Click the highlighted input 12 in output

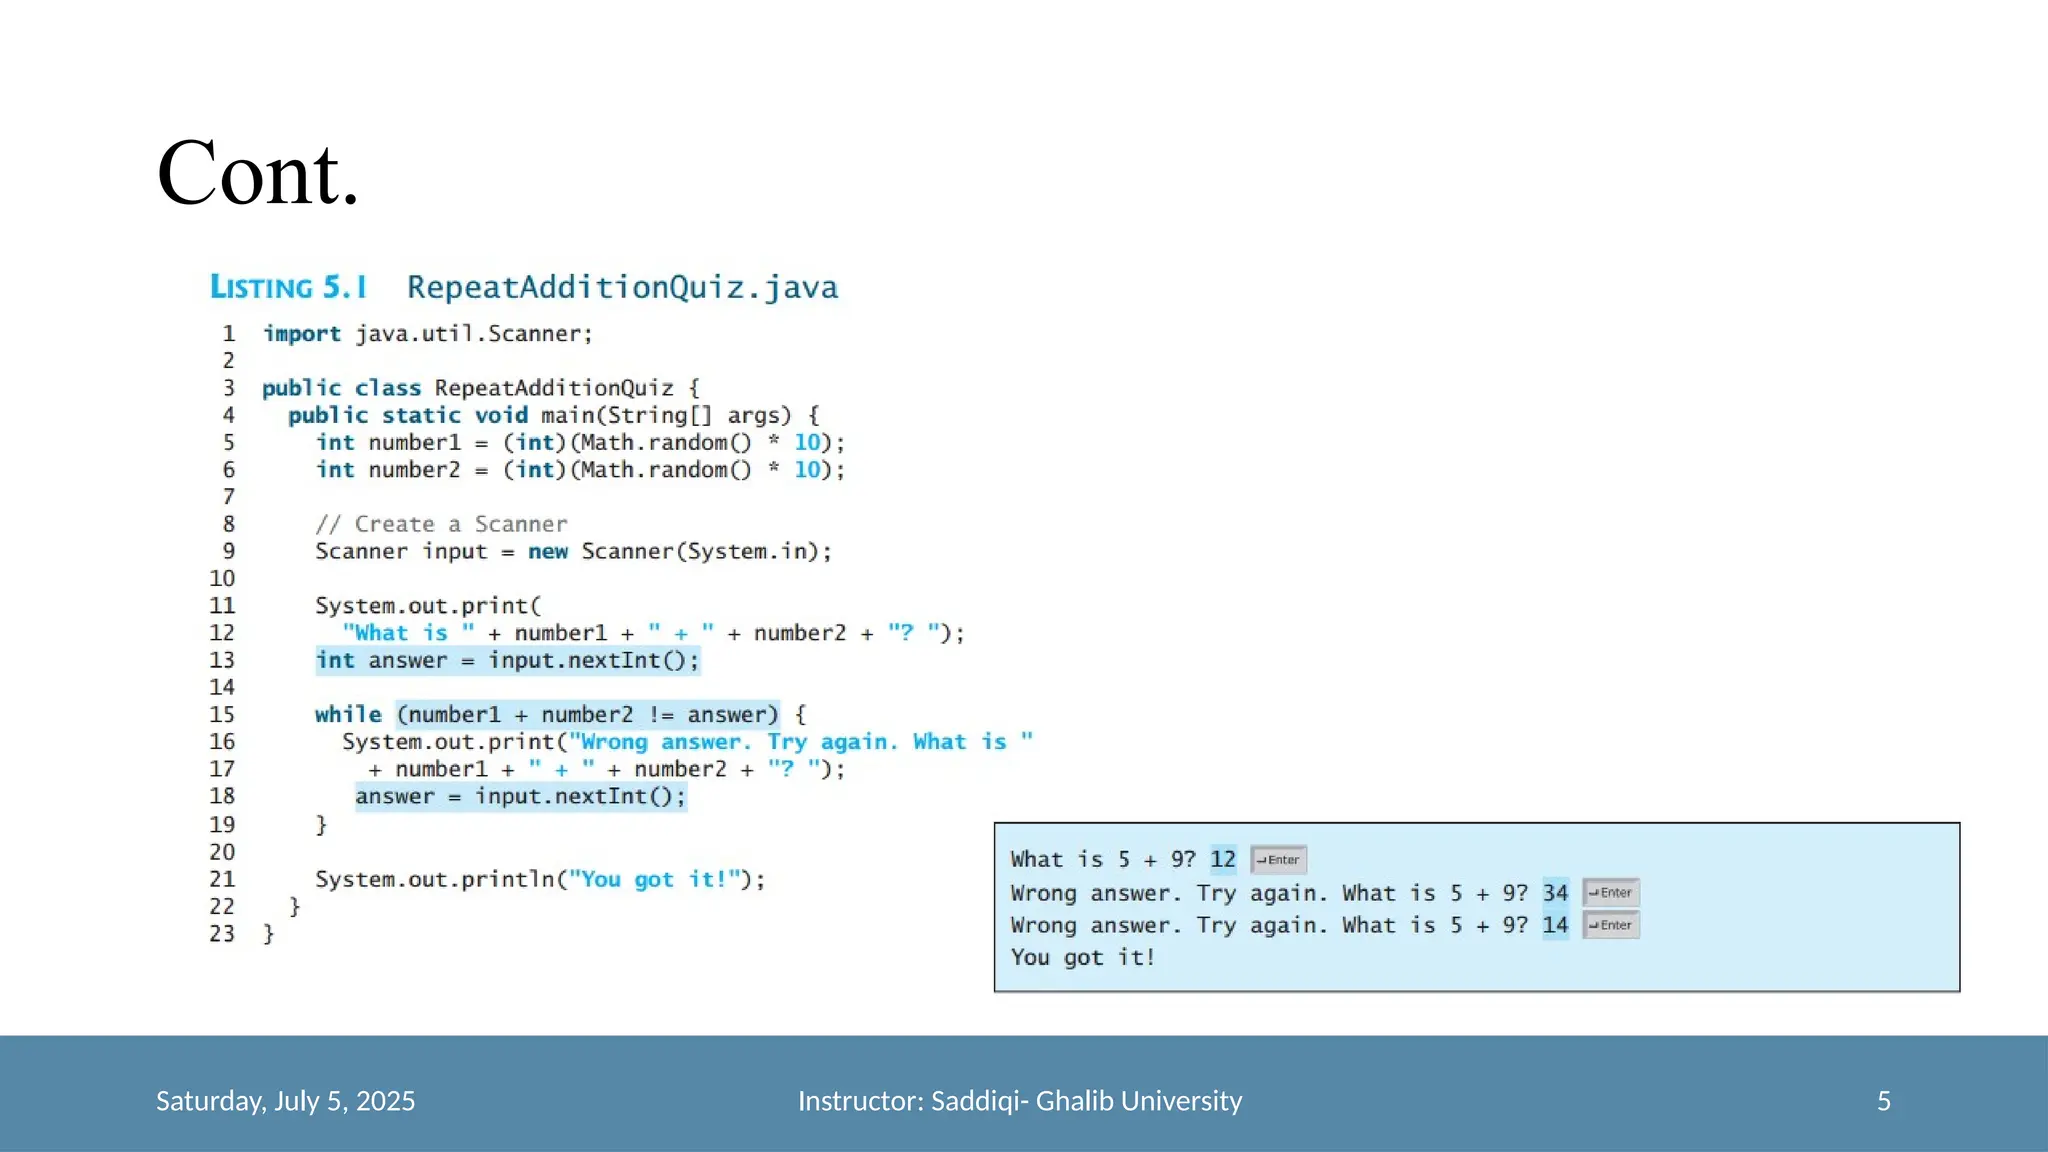1223,860
